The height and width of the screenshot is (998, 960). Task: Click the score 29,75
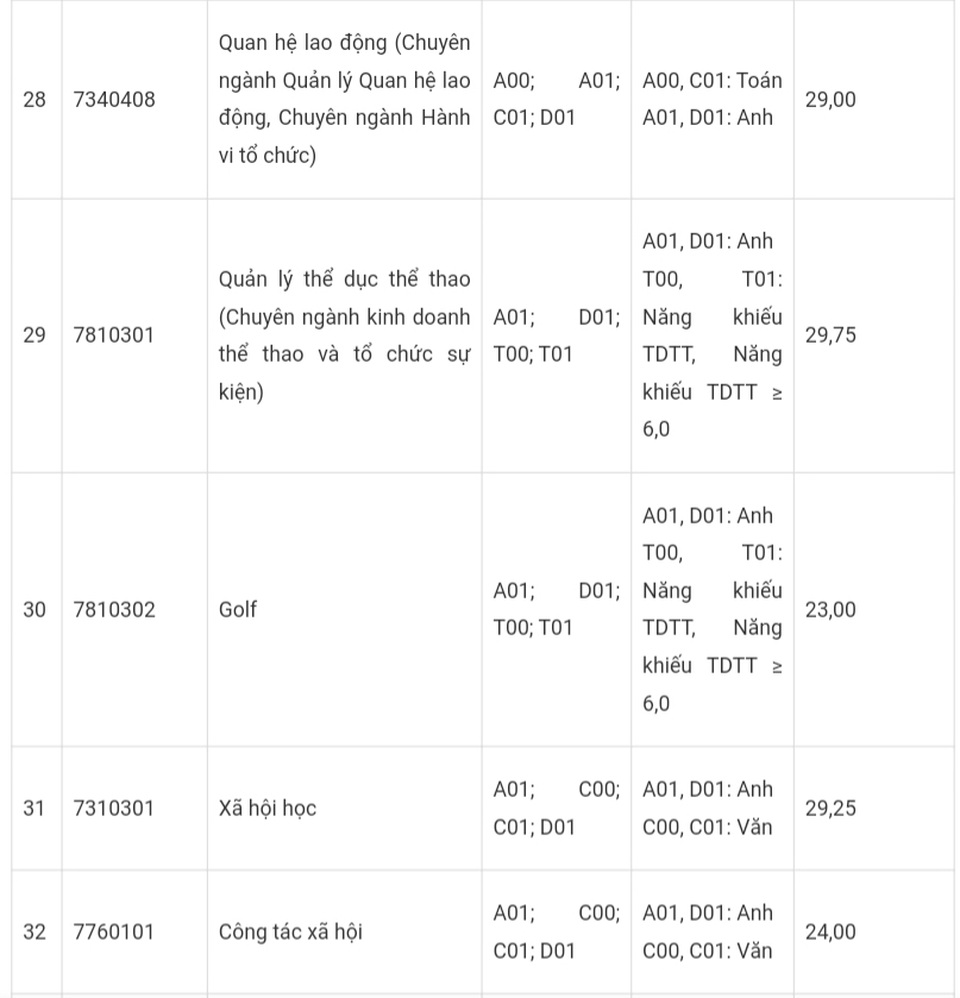coord(830,335)
